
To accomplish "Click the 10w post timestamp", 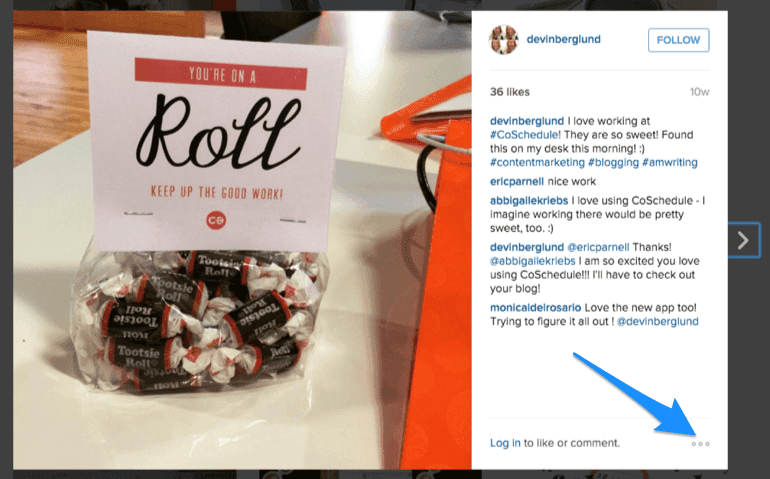I will [699, 92].
